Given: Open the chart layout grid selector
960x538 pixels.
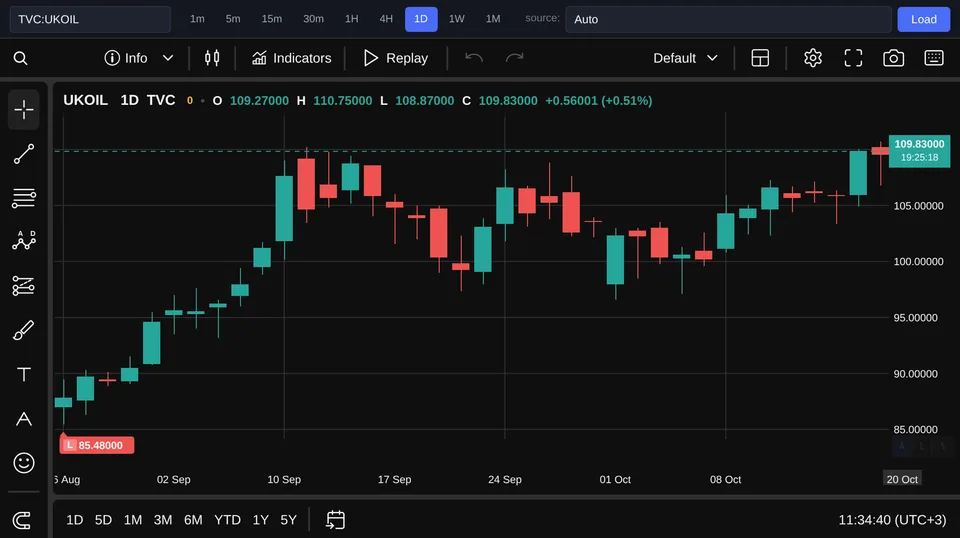Looking at the screenshot, I should [x=760, y=58].
